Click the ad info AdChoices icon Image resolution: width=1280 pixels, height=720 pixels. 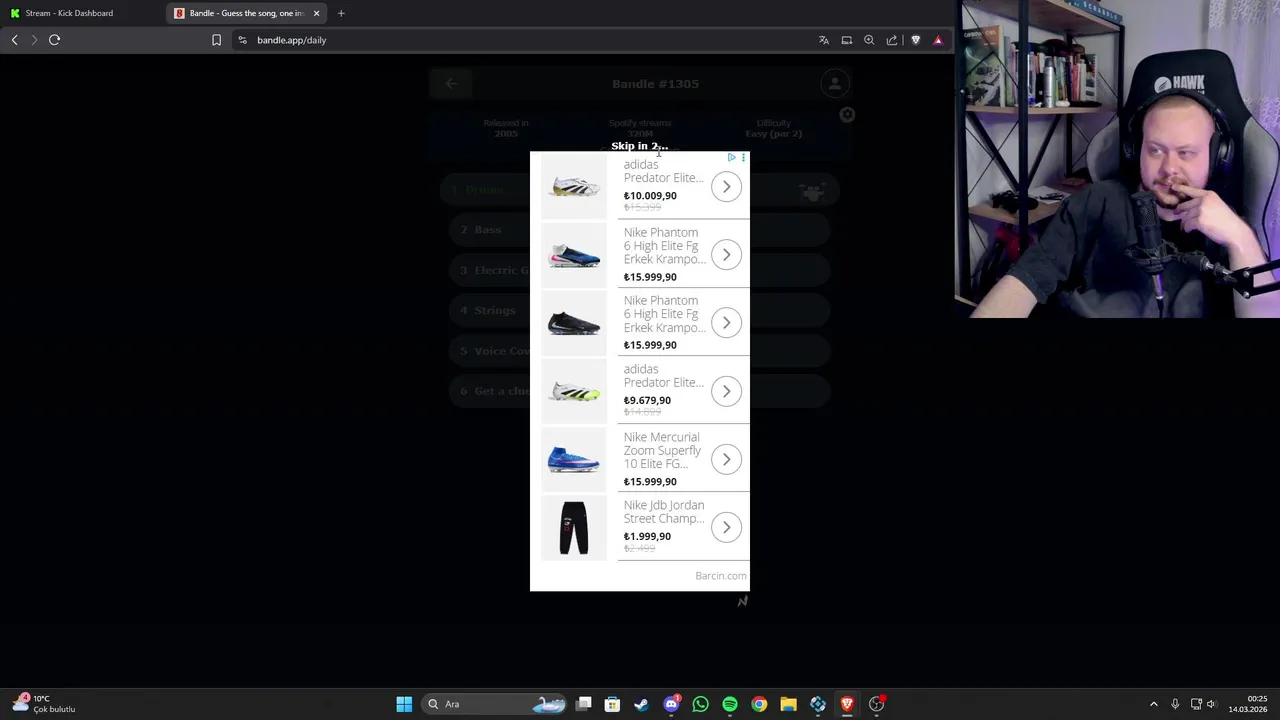tap(732, 157)
